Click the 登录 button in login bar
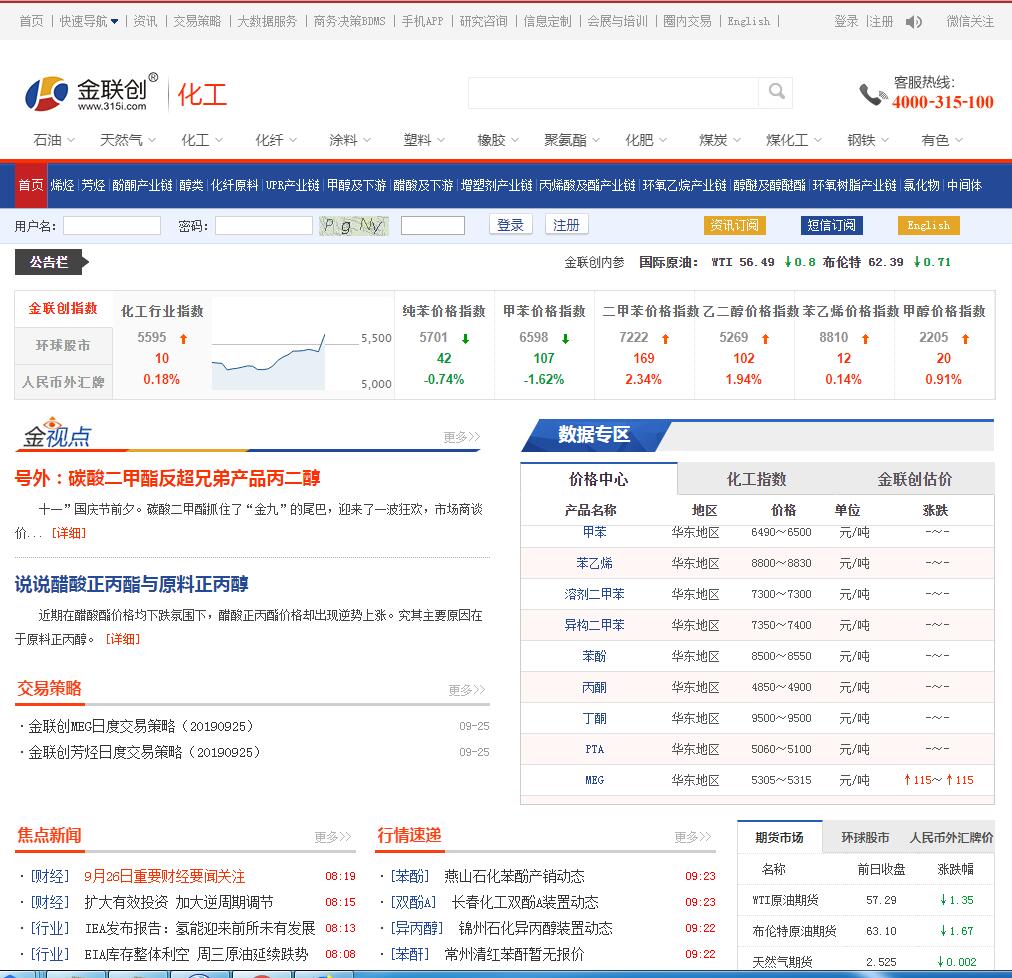Screen dimensions: 1012x978 511,225
